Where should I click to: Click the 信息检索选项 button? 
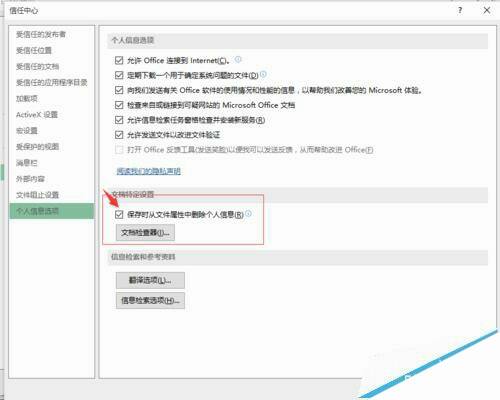(x=150, y=301)
